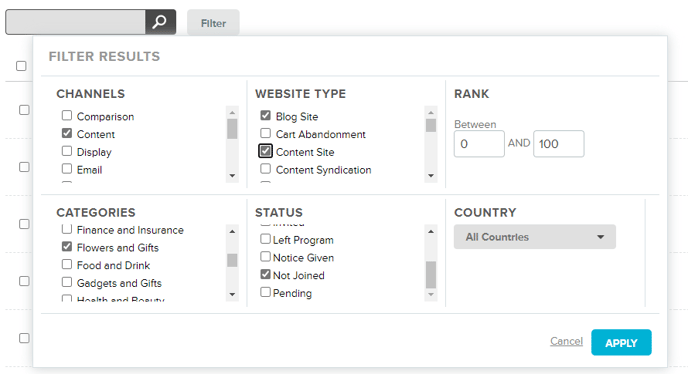The height and width of the screenshot is (374, 688).
Task: Tick the Food and Drink category
Action: tap(67, 264)
